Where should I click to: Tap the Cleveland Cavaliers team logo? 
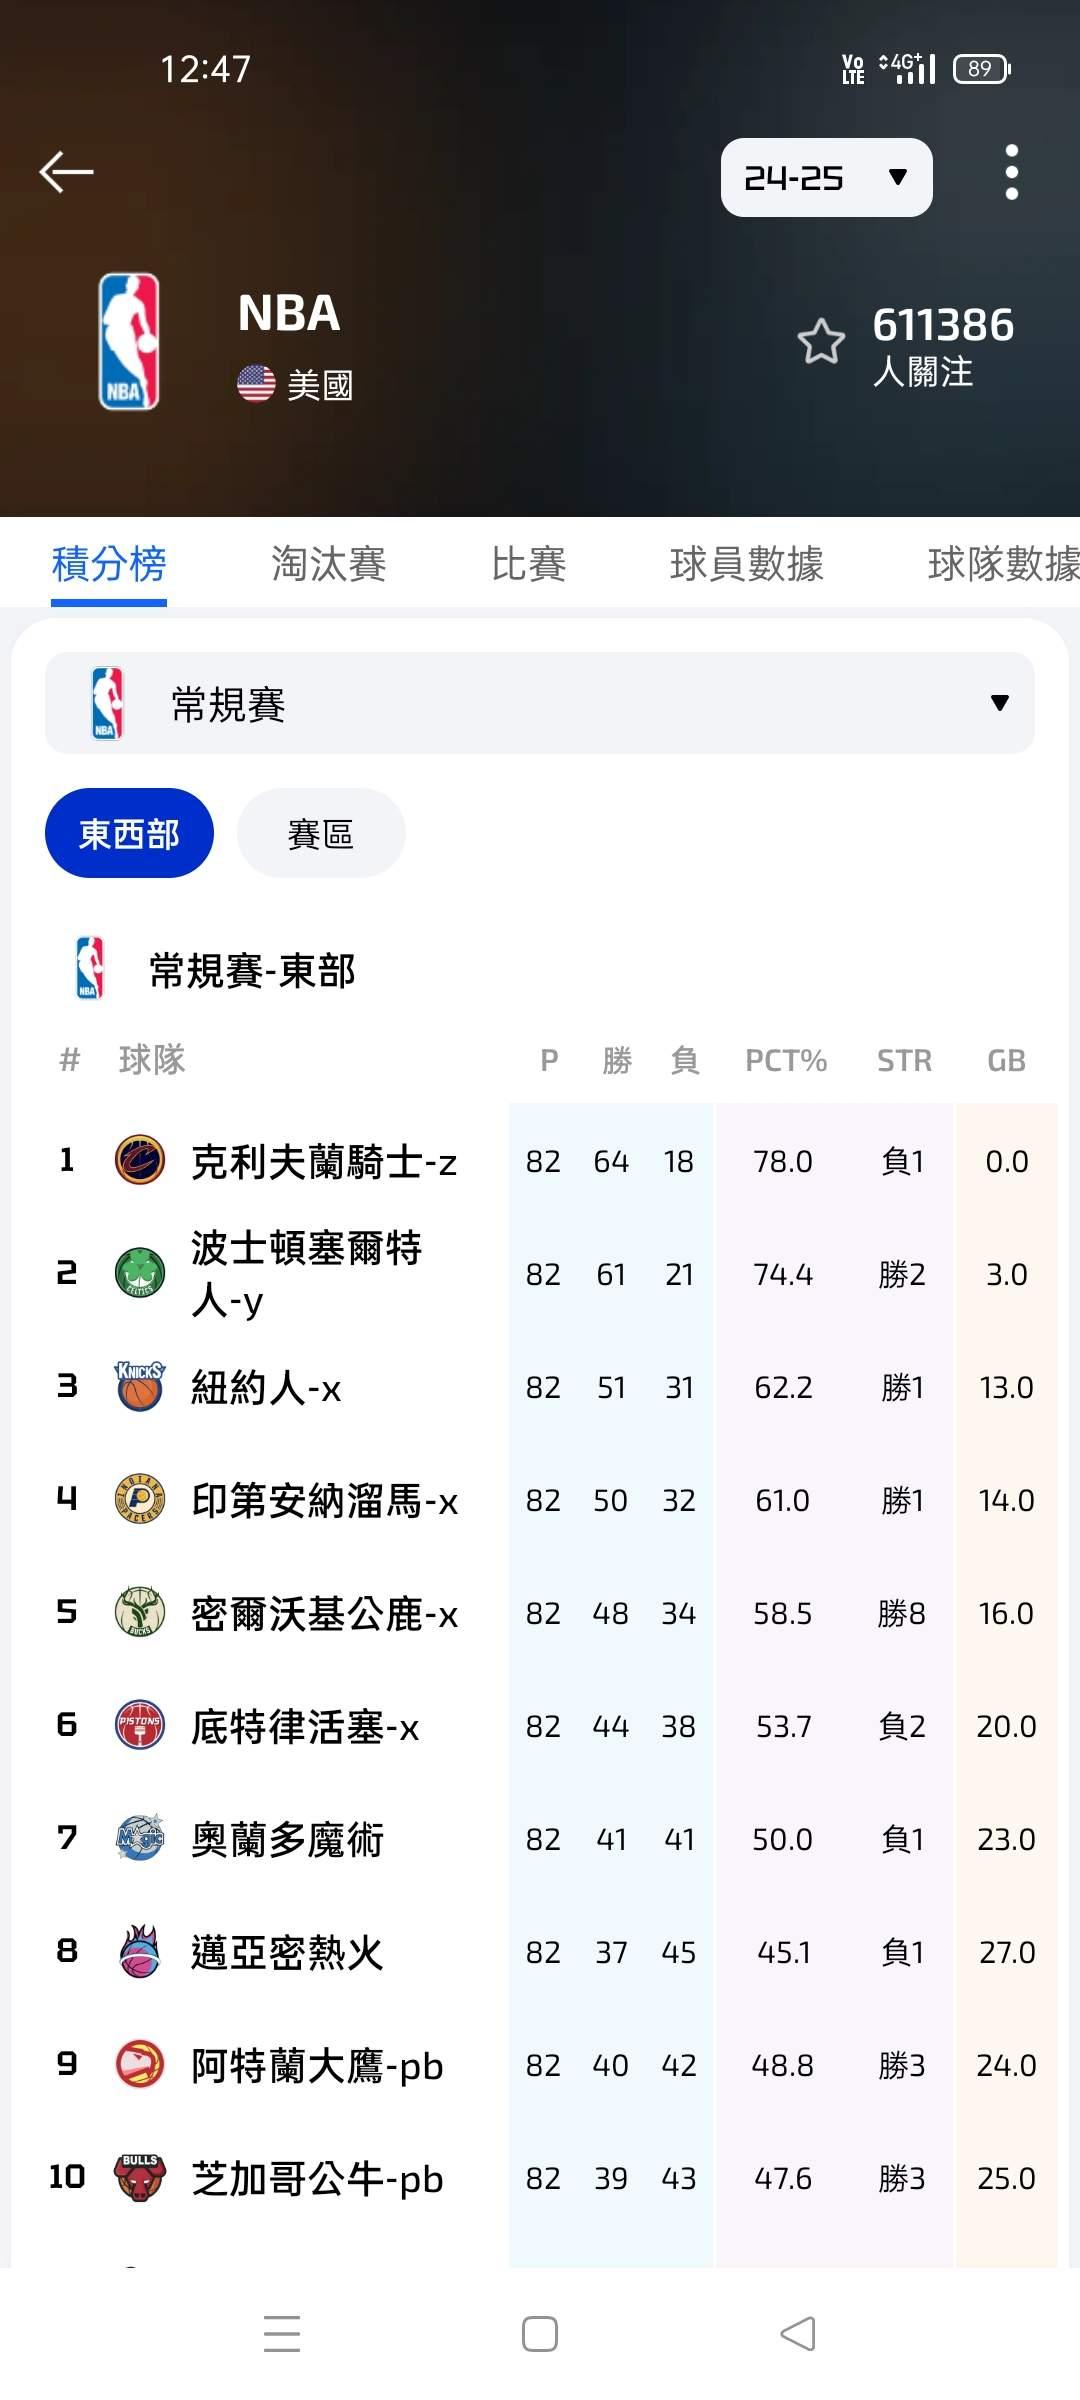click(140, 1161)
